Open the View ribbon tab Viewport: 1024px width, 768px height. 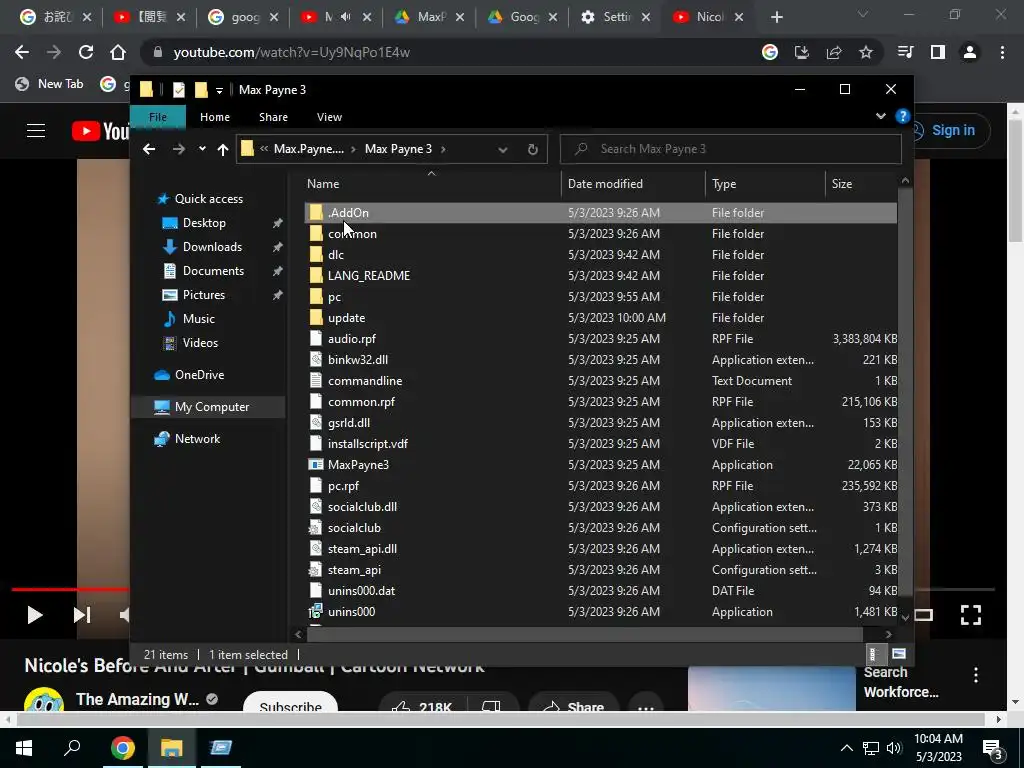[329, 117]
